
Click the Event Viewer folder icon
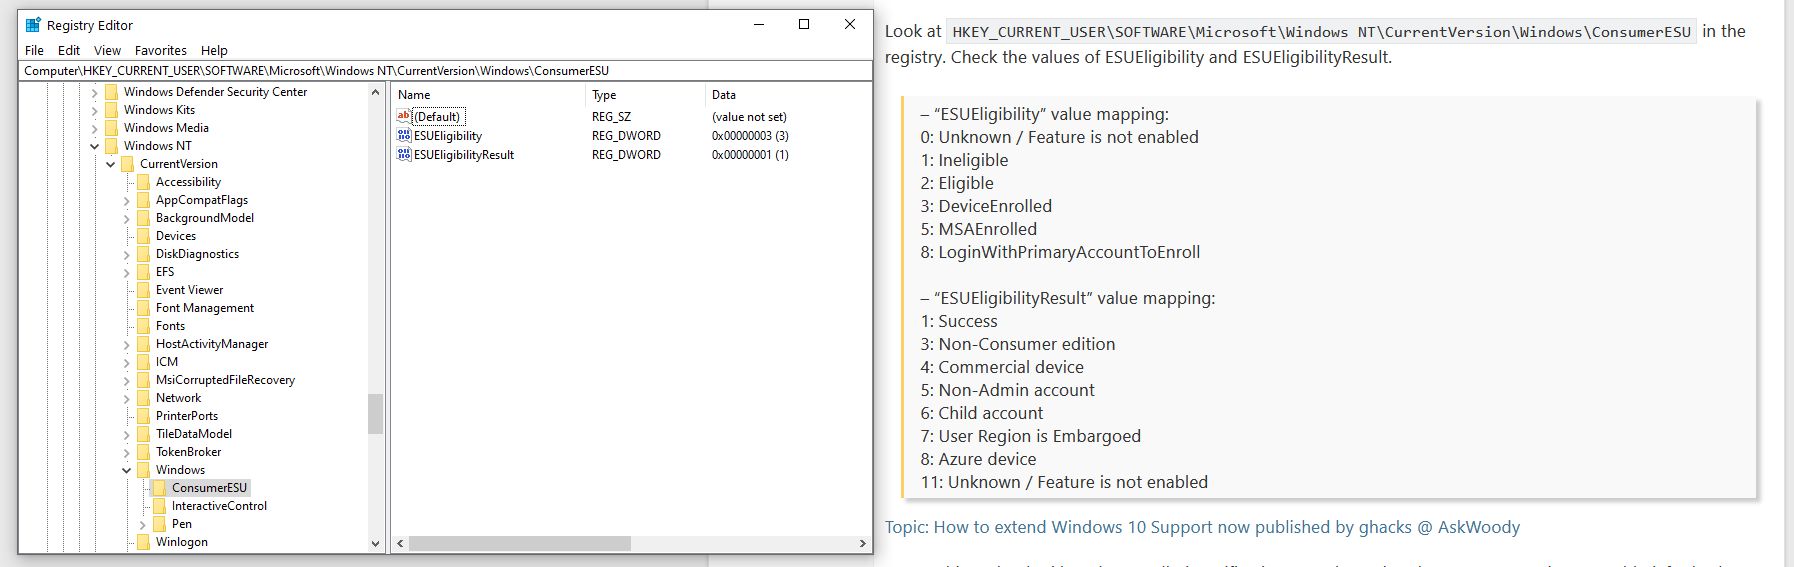[144, 290]
